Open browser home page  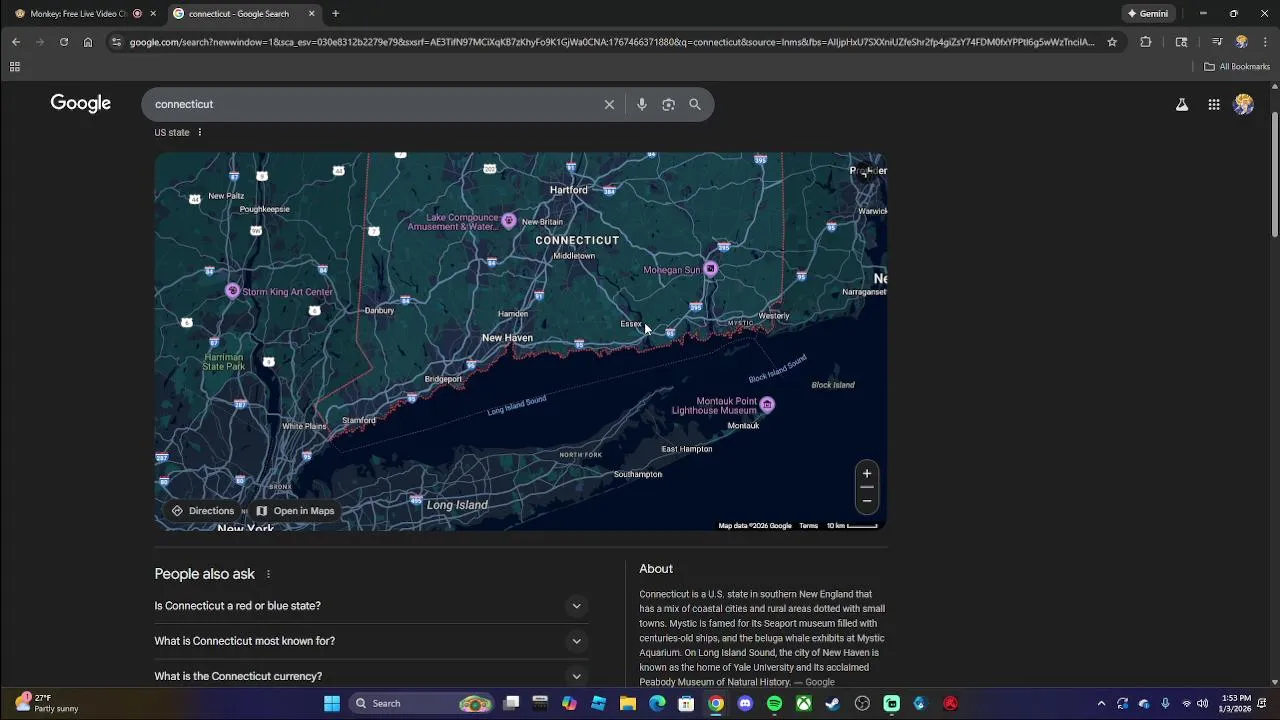pyautogui.click(x=88, y=42)
